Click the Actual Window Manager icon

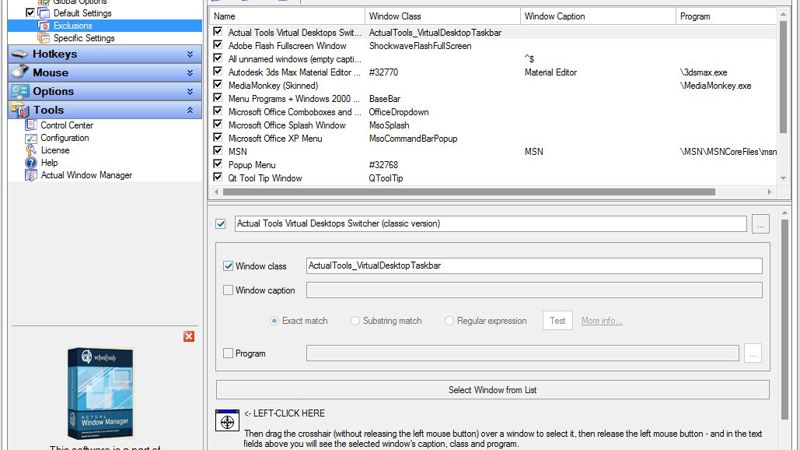pos(31,175)
